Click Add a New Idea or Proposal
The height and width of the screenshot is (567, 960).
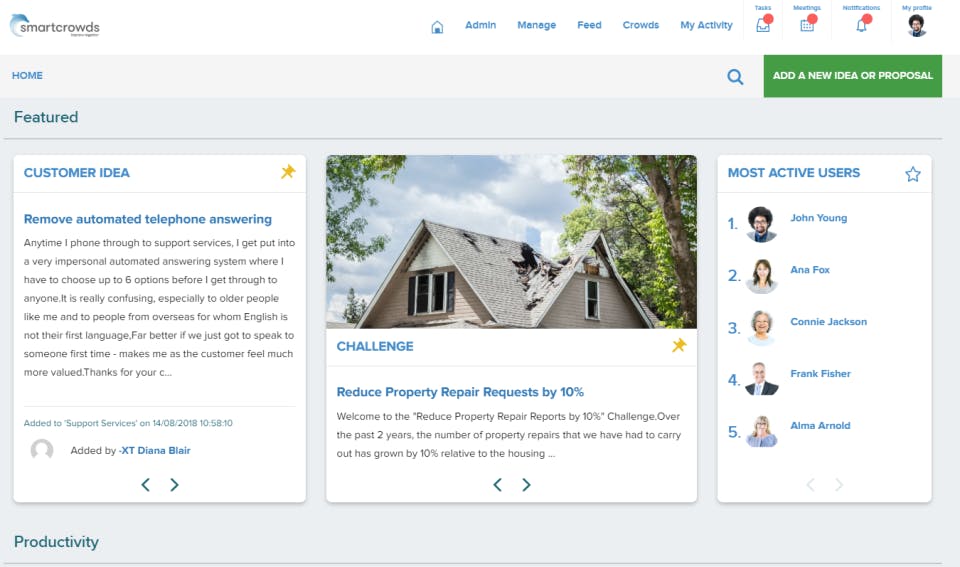click(852, 76)
